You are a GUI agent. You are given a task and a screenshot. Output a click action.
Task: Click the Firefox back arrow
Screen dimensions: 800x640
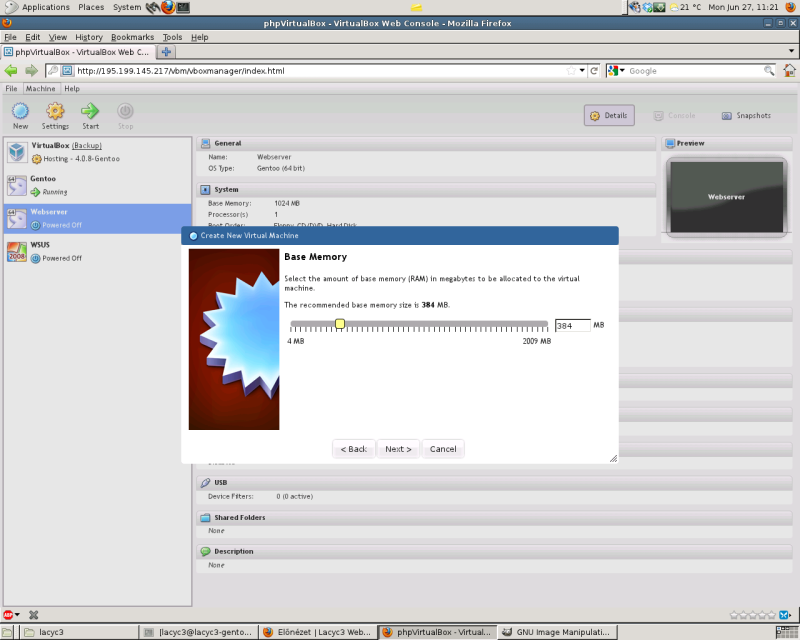[x=11, y=71]
